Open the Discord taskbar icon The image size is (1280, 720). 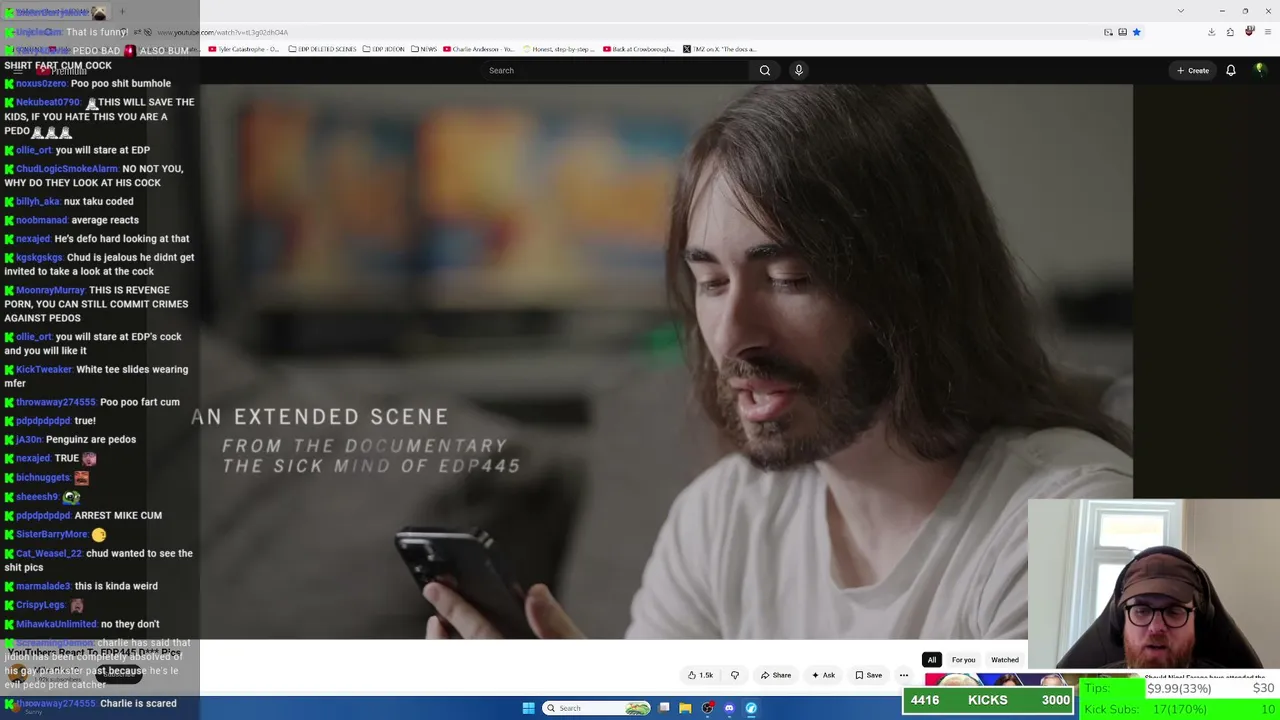coord(729,708)
